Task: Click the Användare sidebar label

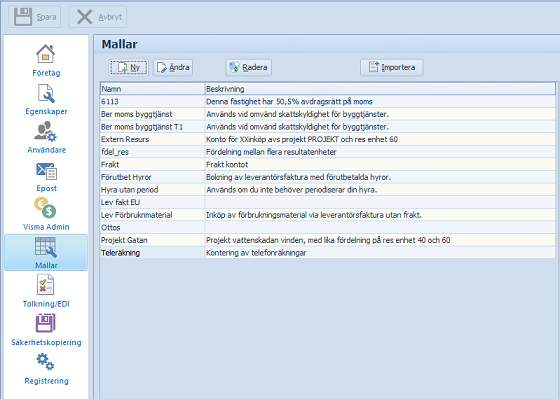Action: point(46,150)
